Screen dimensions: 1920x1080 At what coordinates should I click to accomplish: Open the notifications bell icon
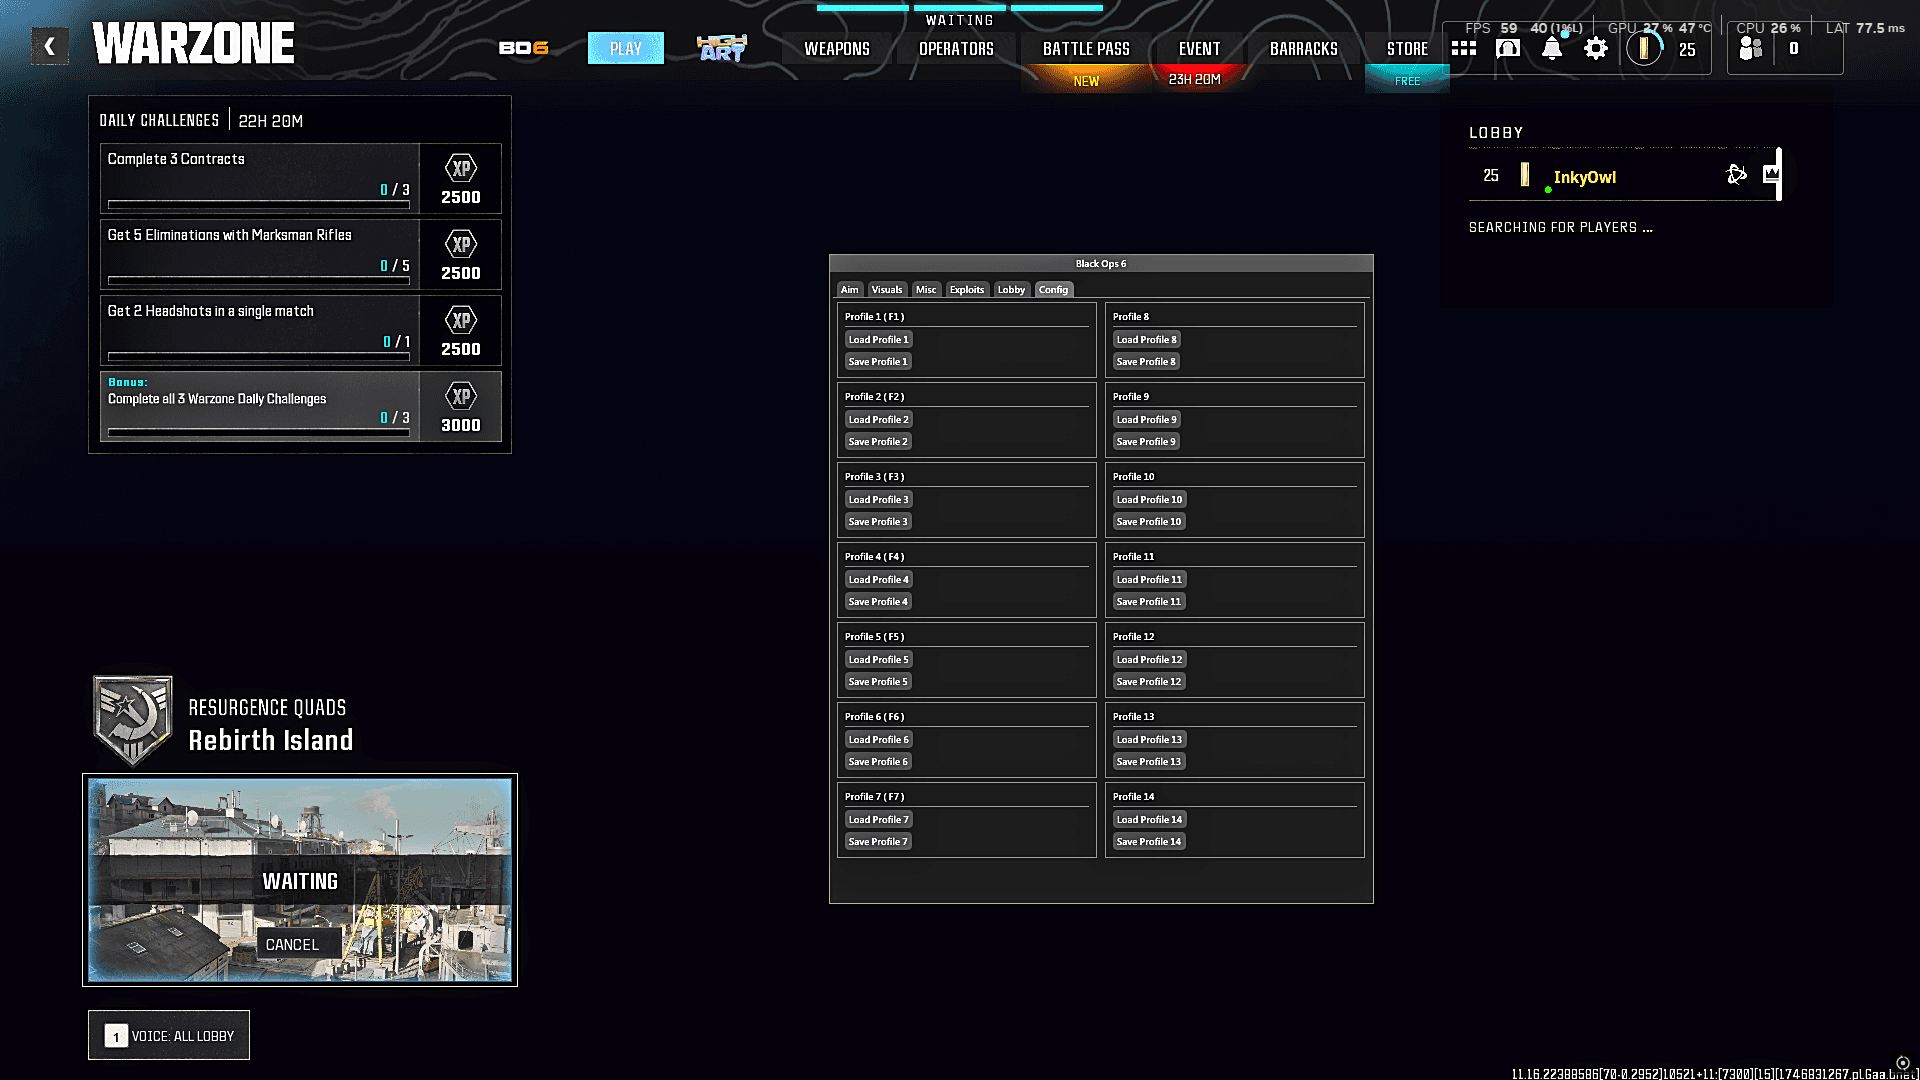click(1552, 48)
